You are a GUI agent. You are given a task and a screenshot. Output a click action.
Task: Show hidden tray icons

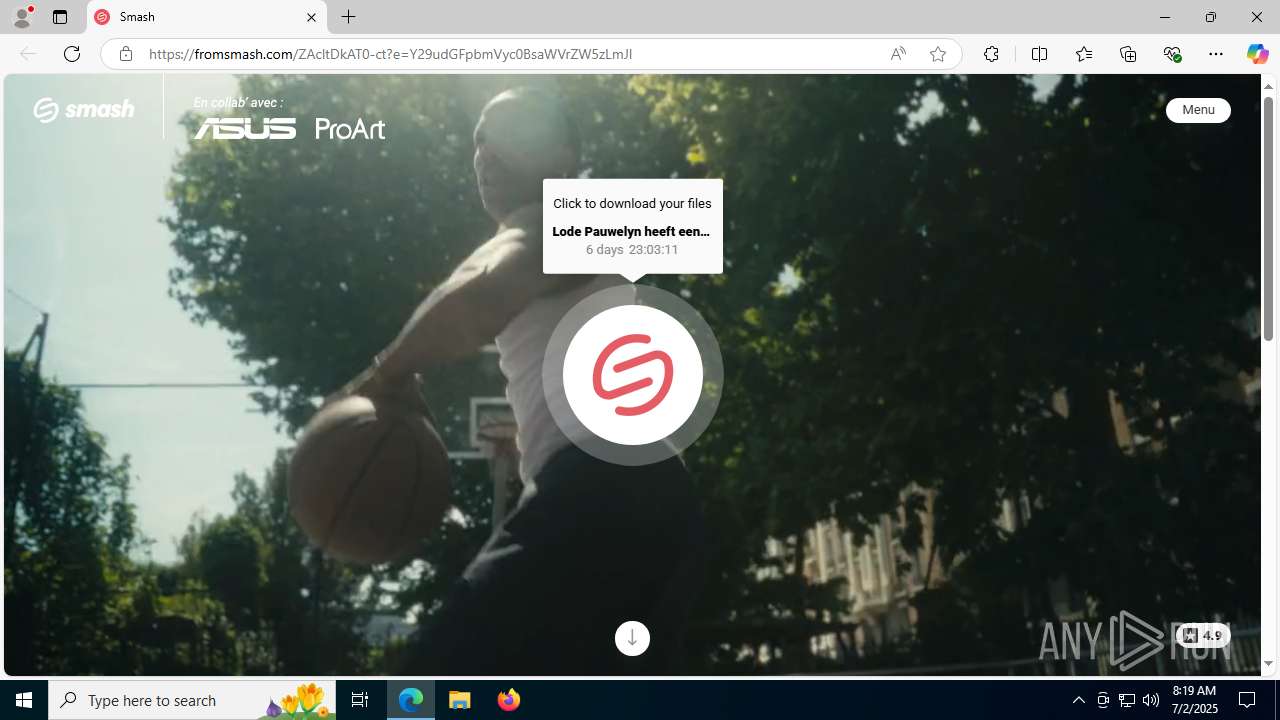1078,700
